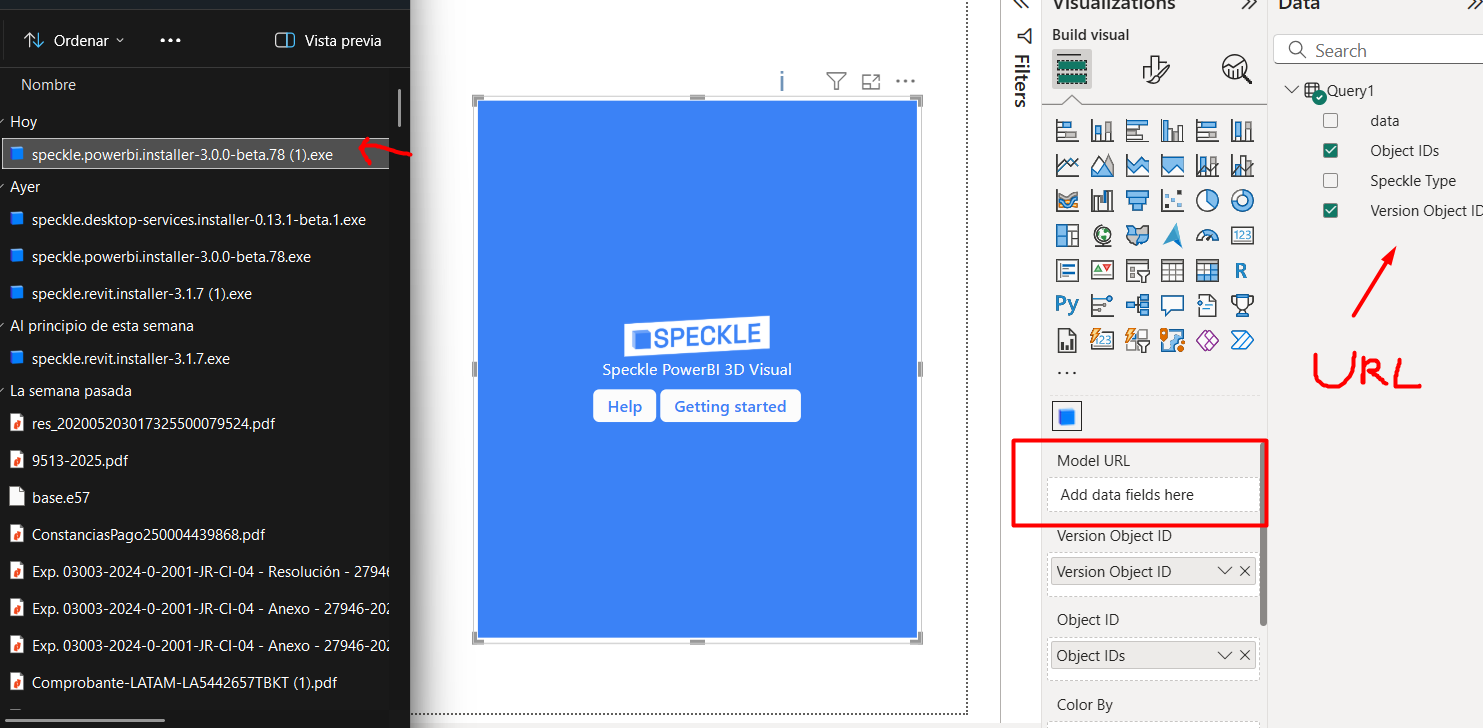1483x728 pixels.
Task: Click Getting started in Speckle visual
Action: point(730,406)
